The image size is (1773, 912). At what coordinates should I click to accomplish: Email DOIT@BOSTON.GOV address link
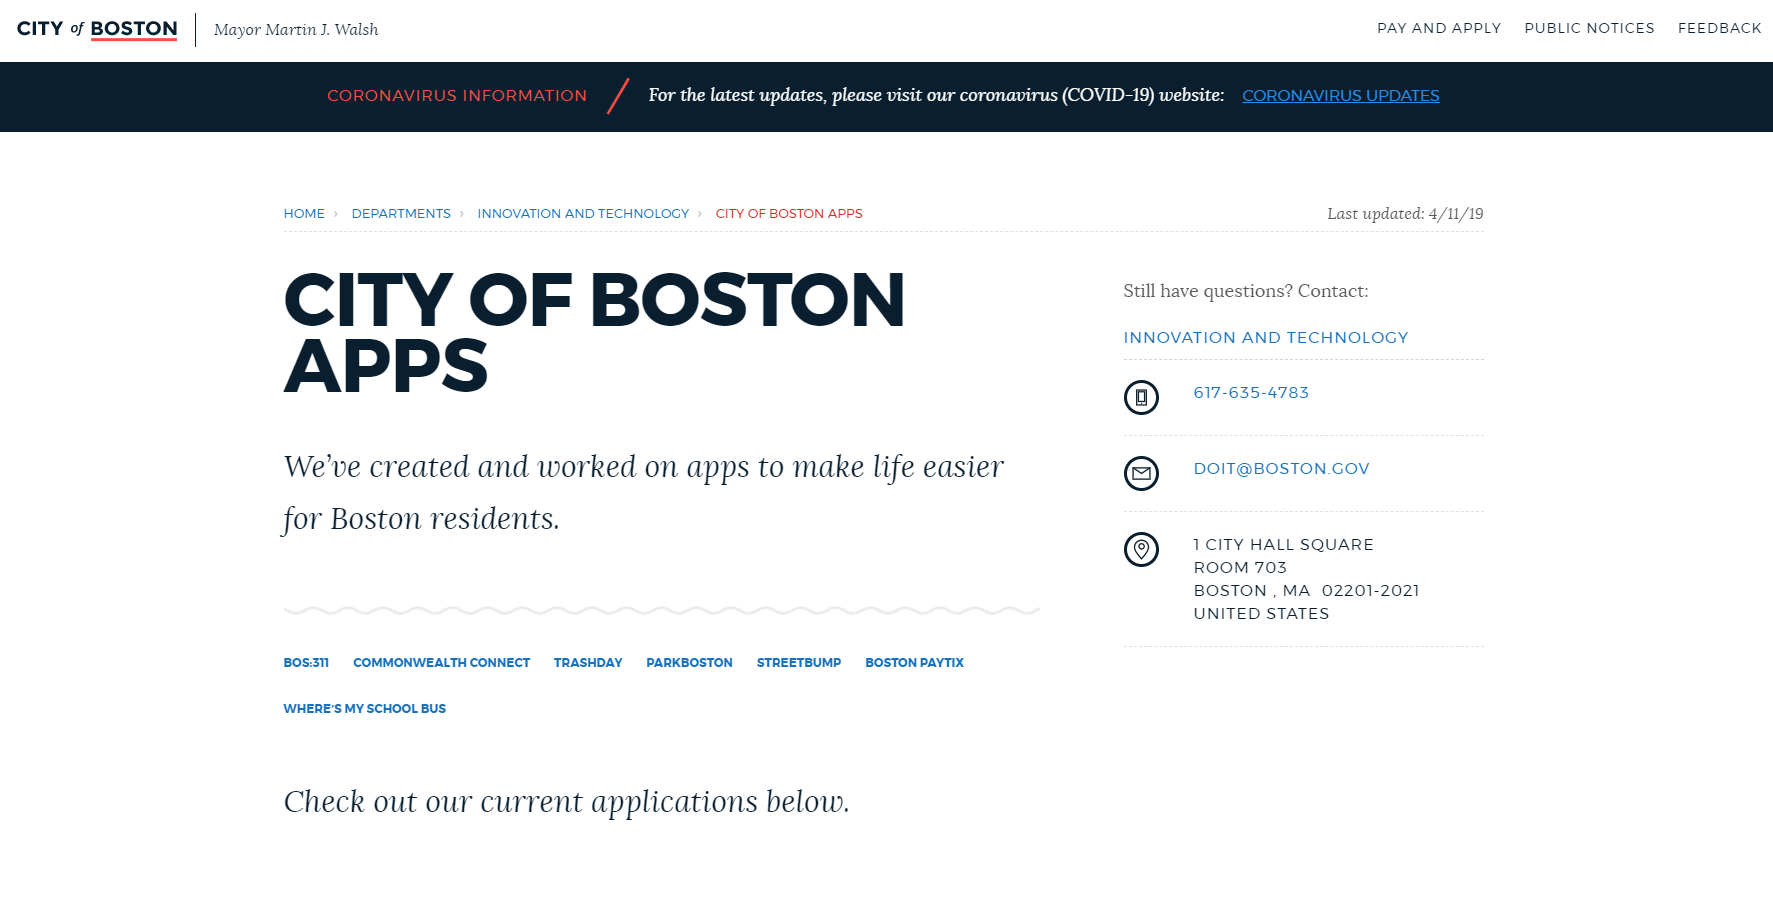(x=1281, y=469)
